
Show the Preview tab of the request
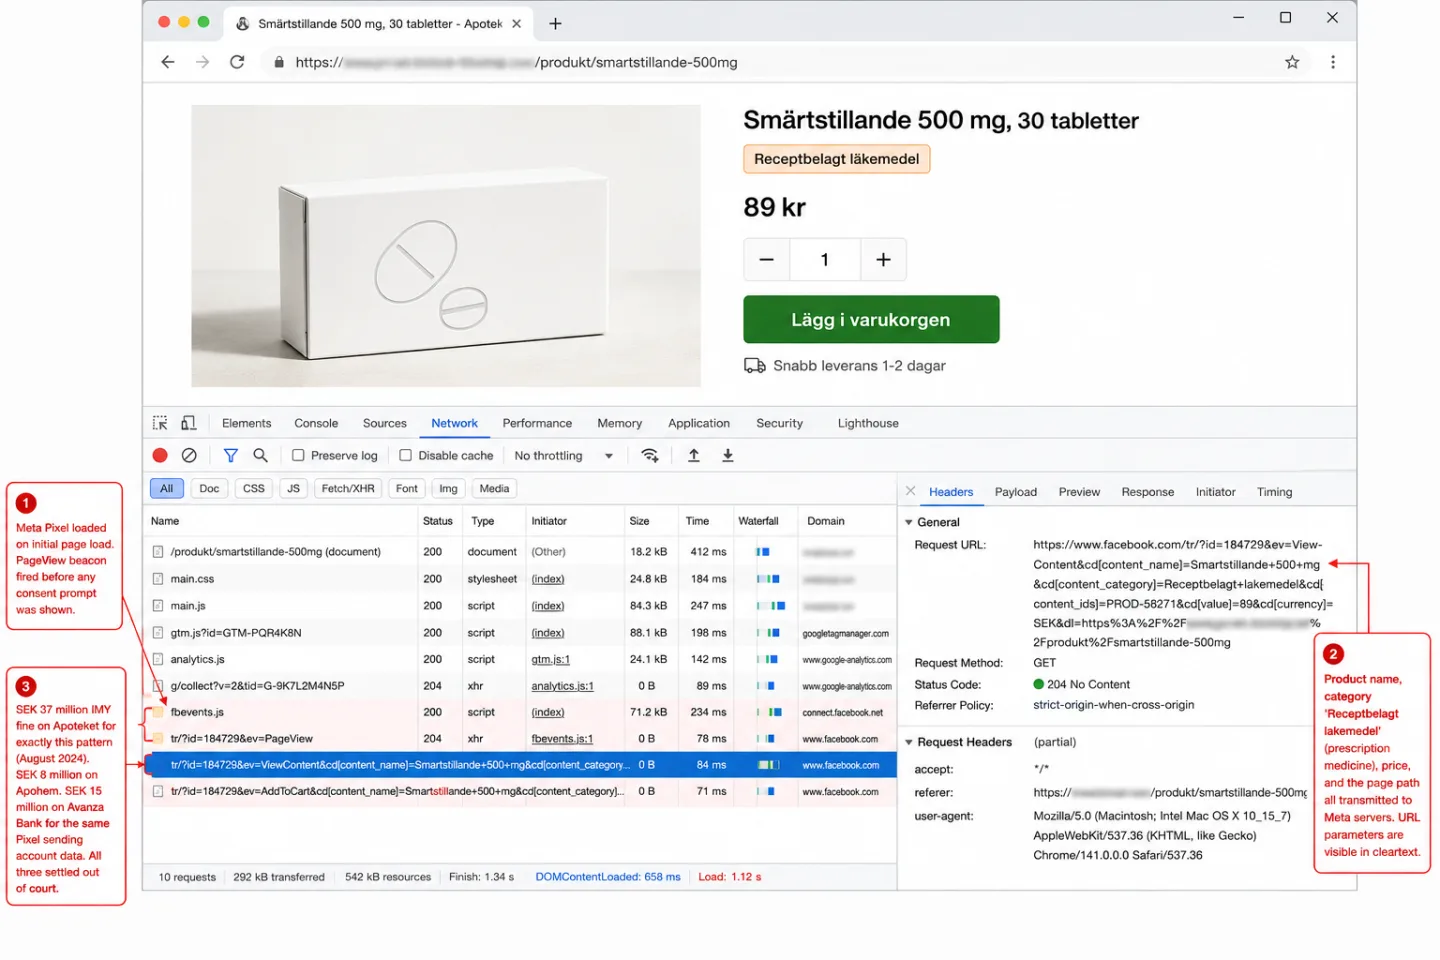1079,492
